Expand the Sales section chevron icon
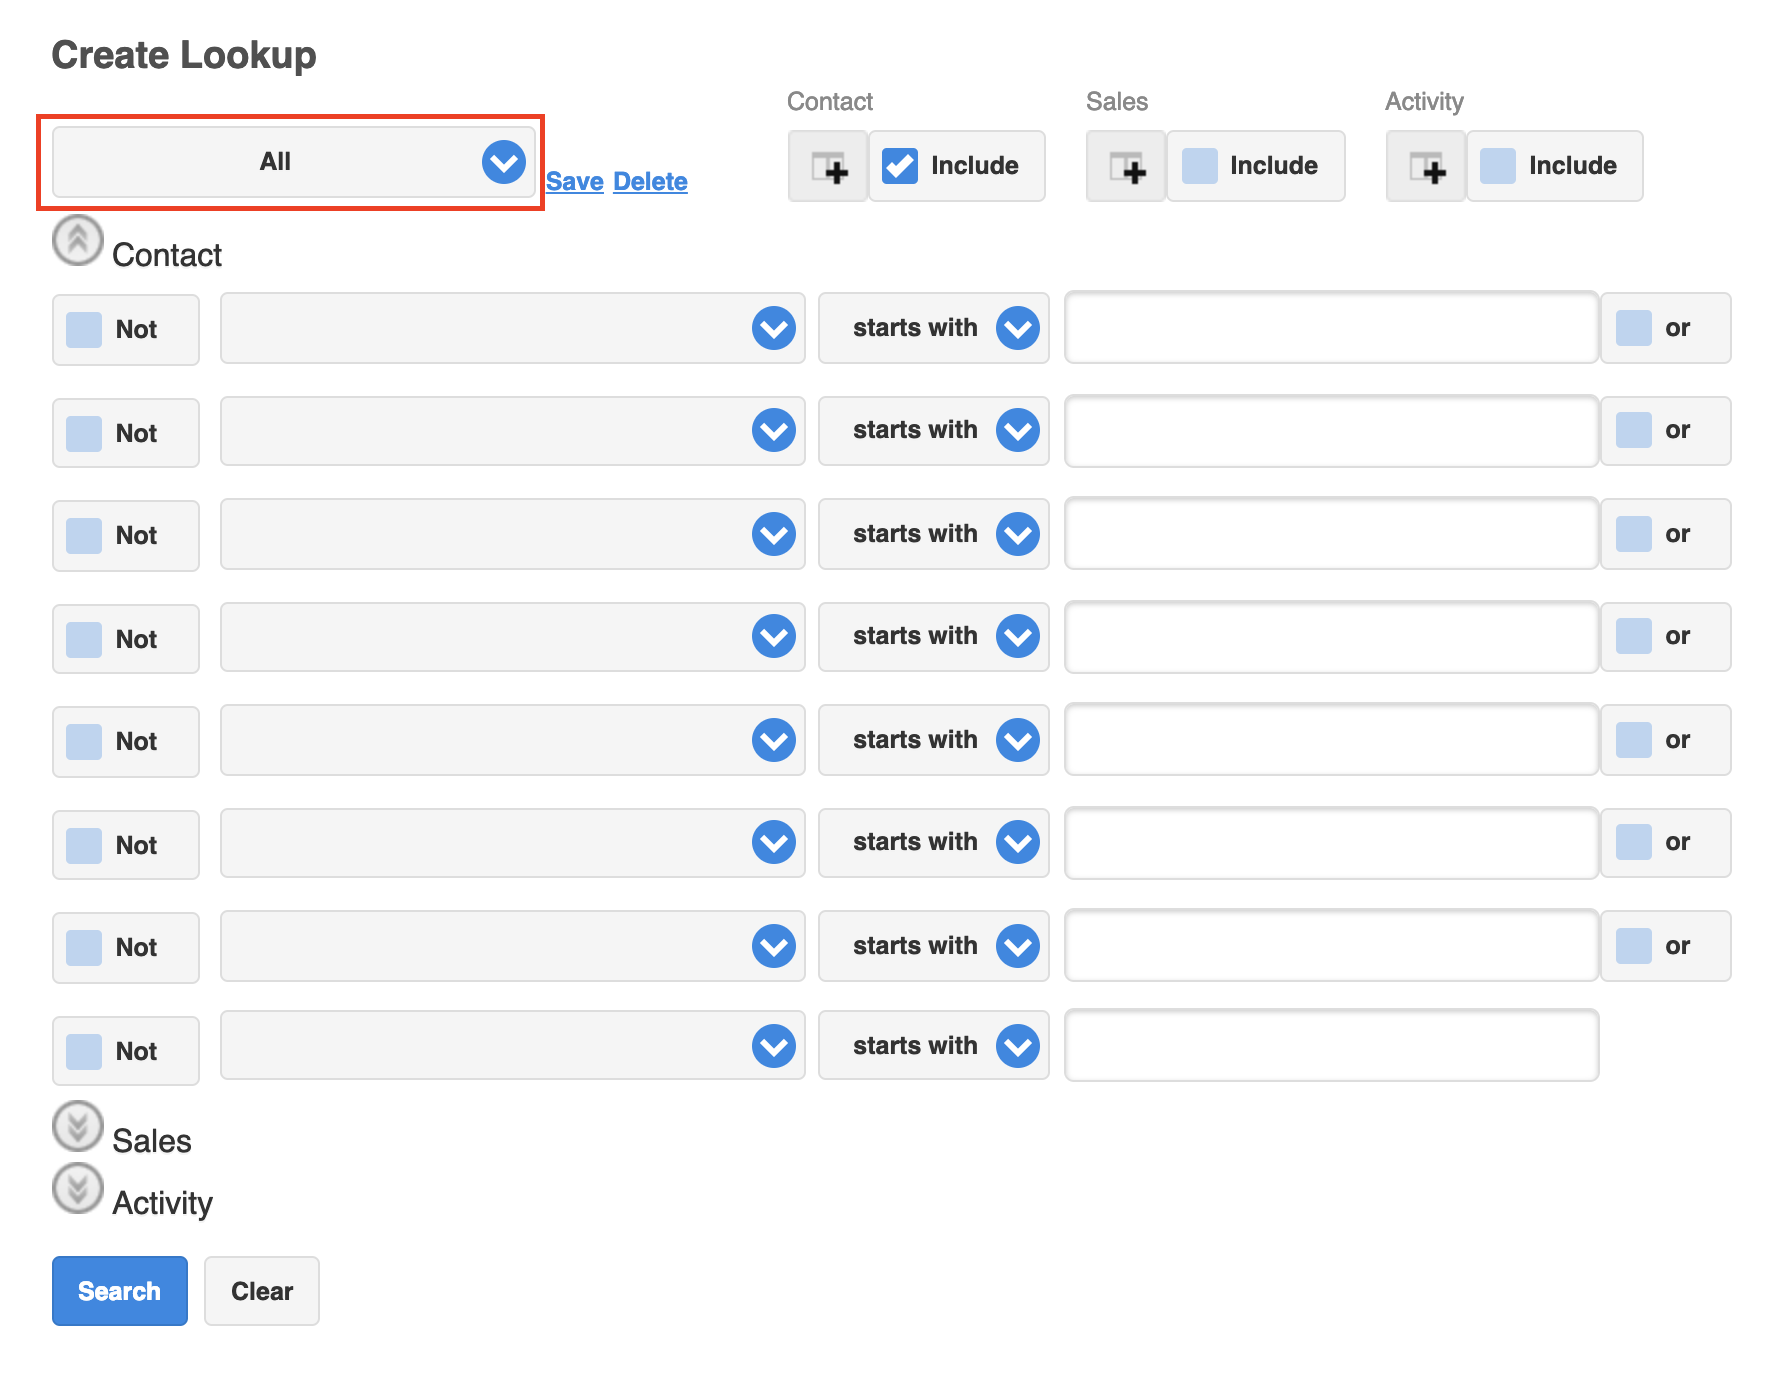1786x1394 pixels. pyautogui.click(x=78, y=1127)
